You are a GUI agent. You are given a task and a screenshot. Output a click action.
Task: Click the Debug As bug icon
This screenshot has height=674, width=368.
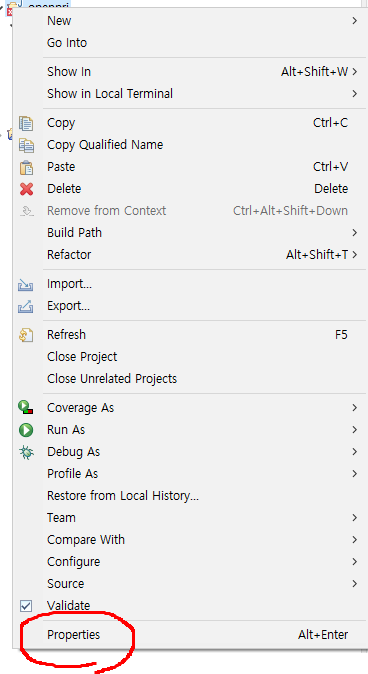[26, 452]
